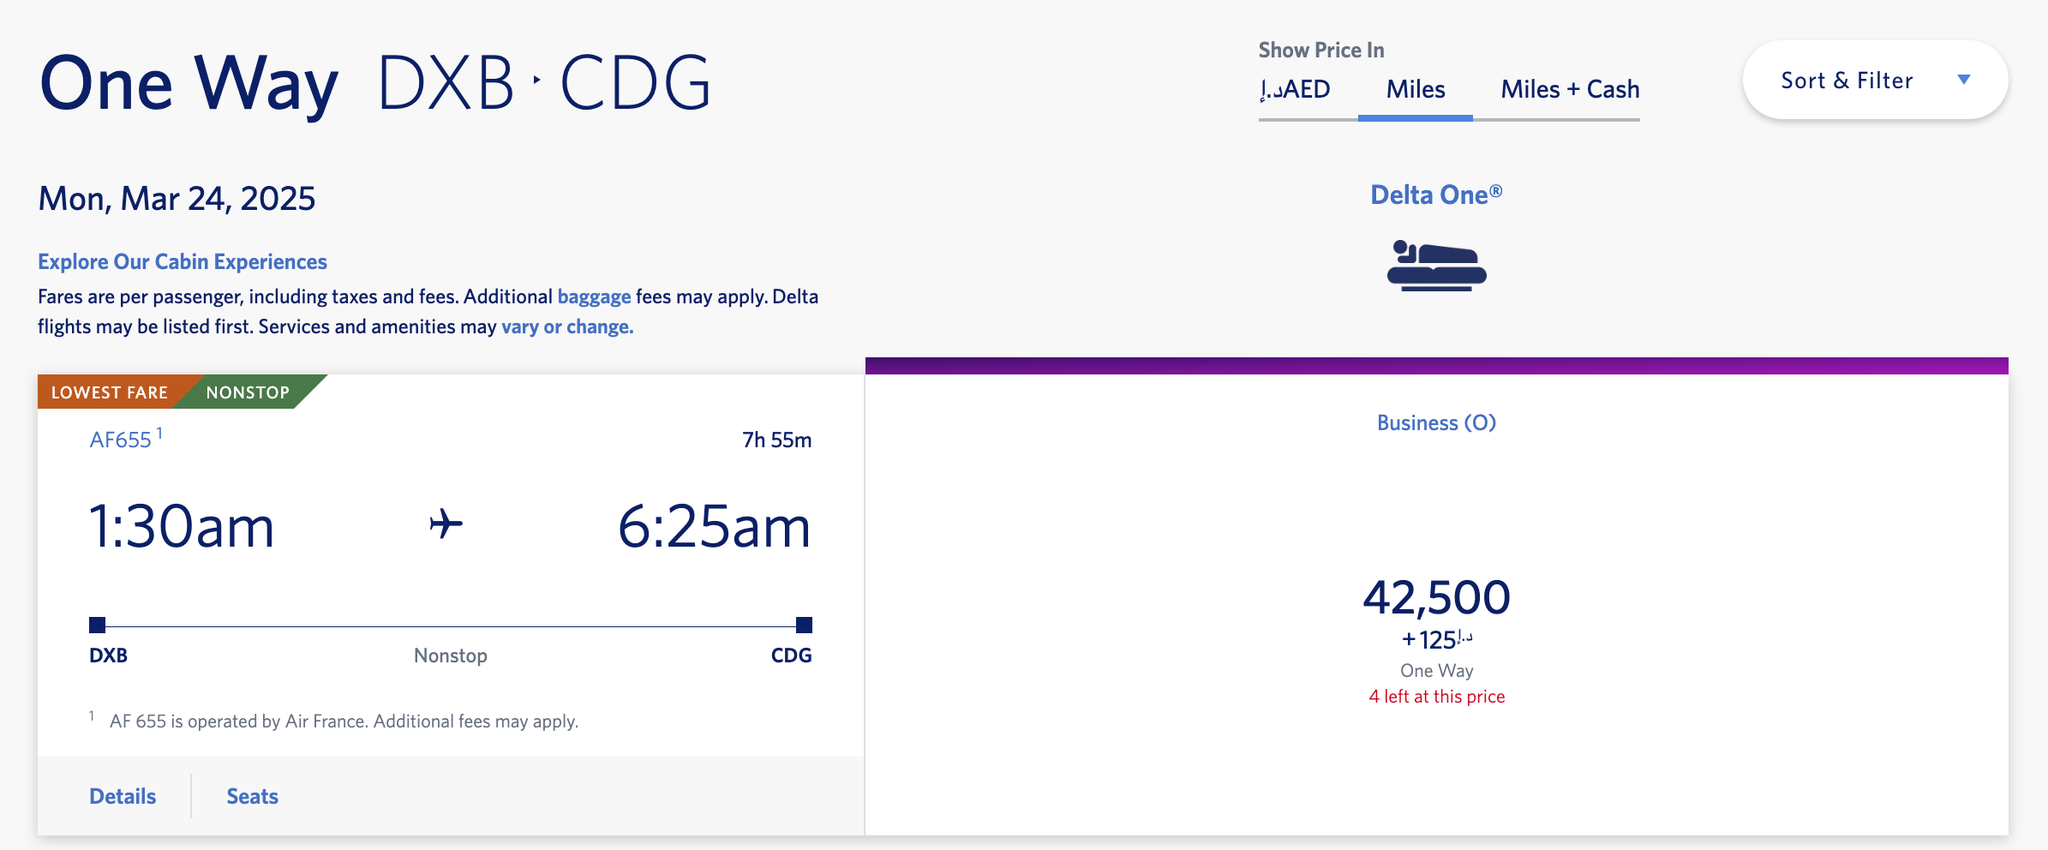Select the Business (O) fare
This screenshot has width=2048, height=850.
point(1435,422)
